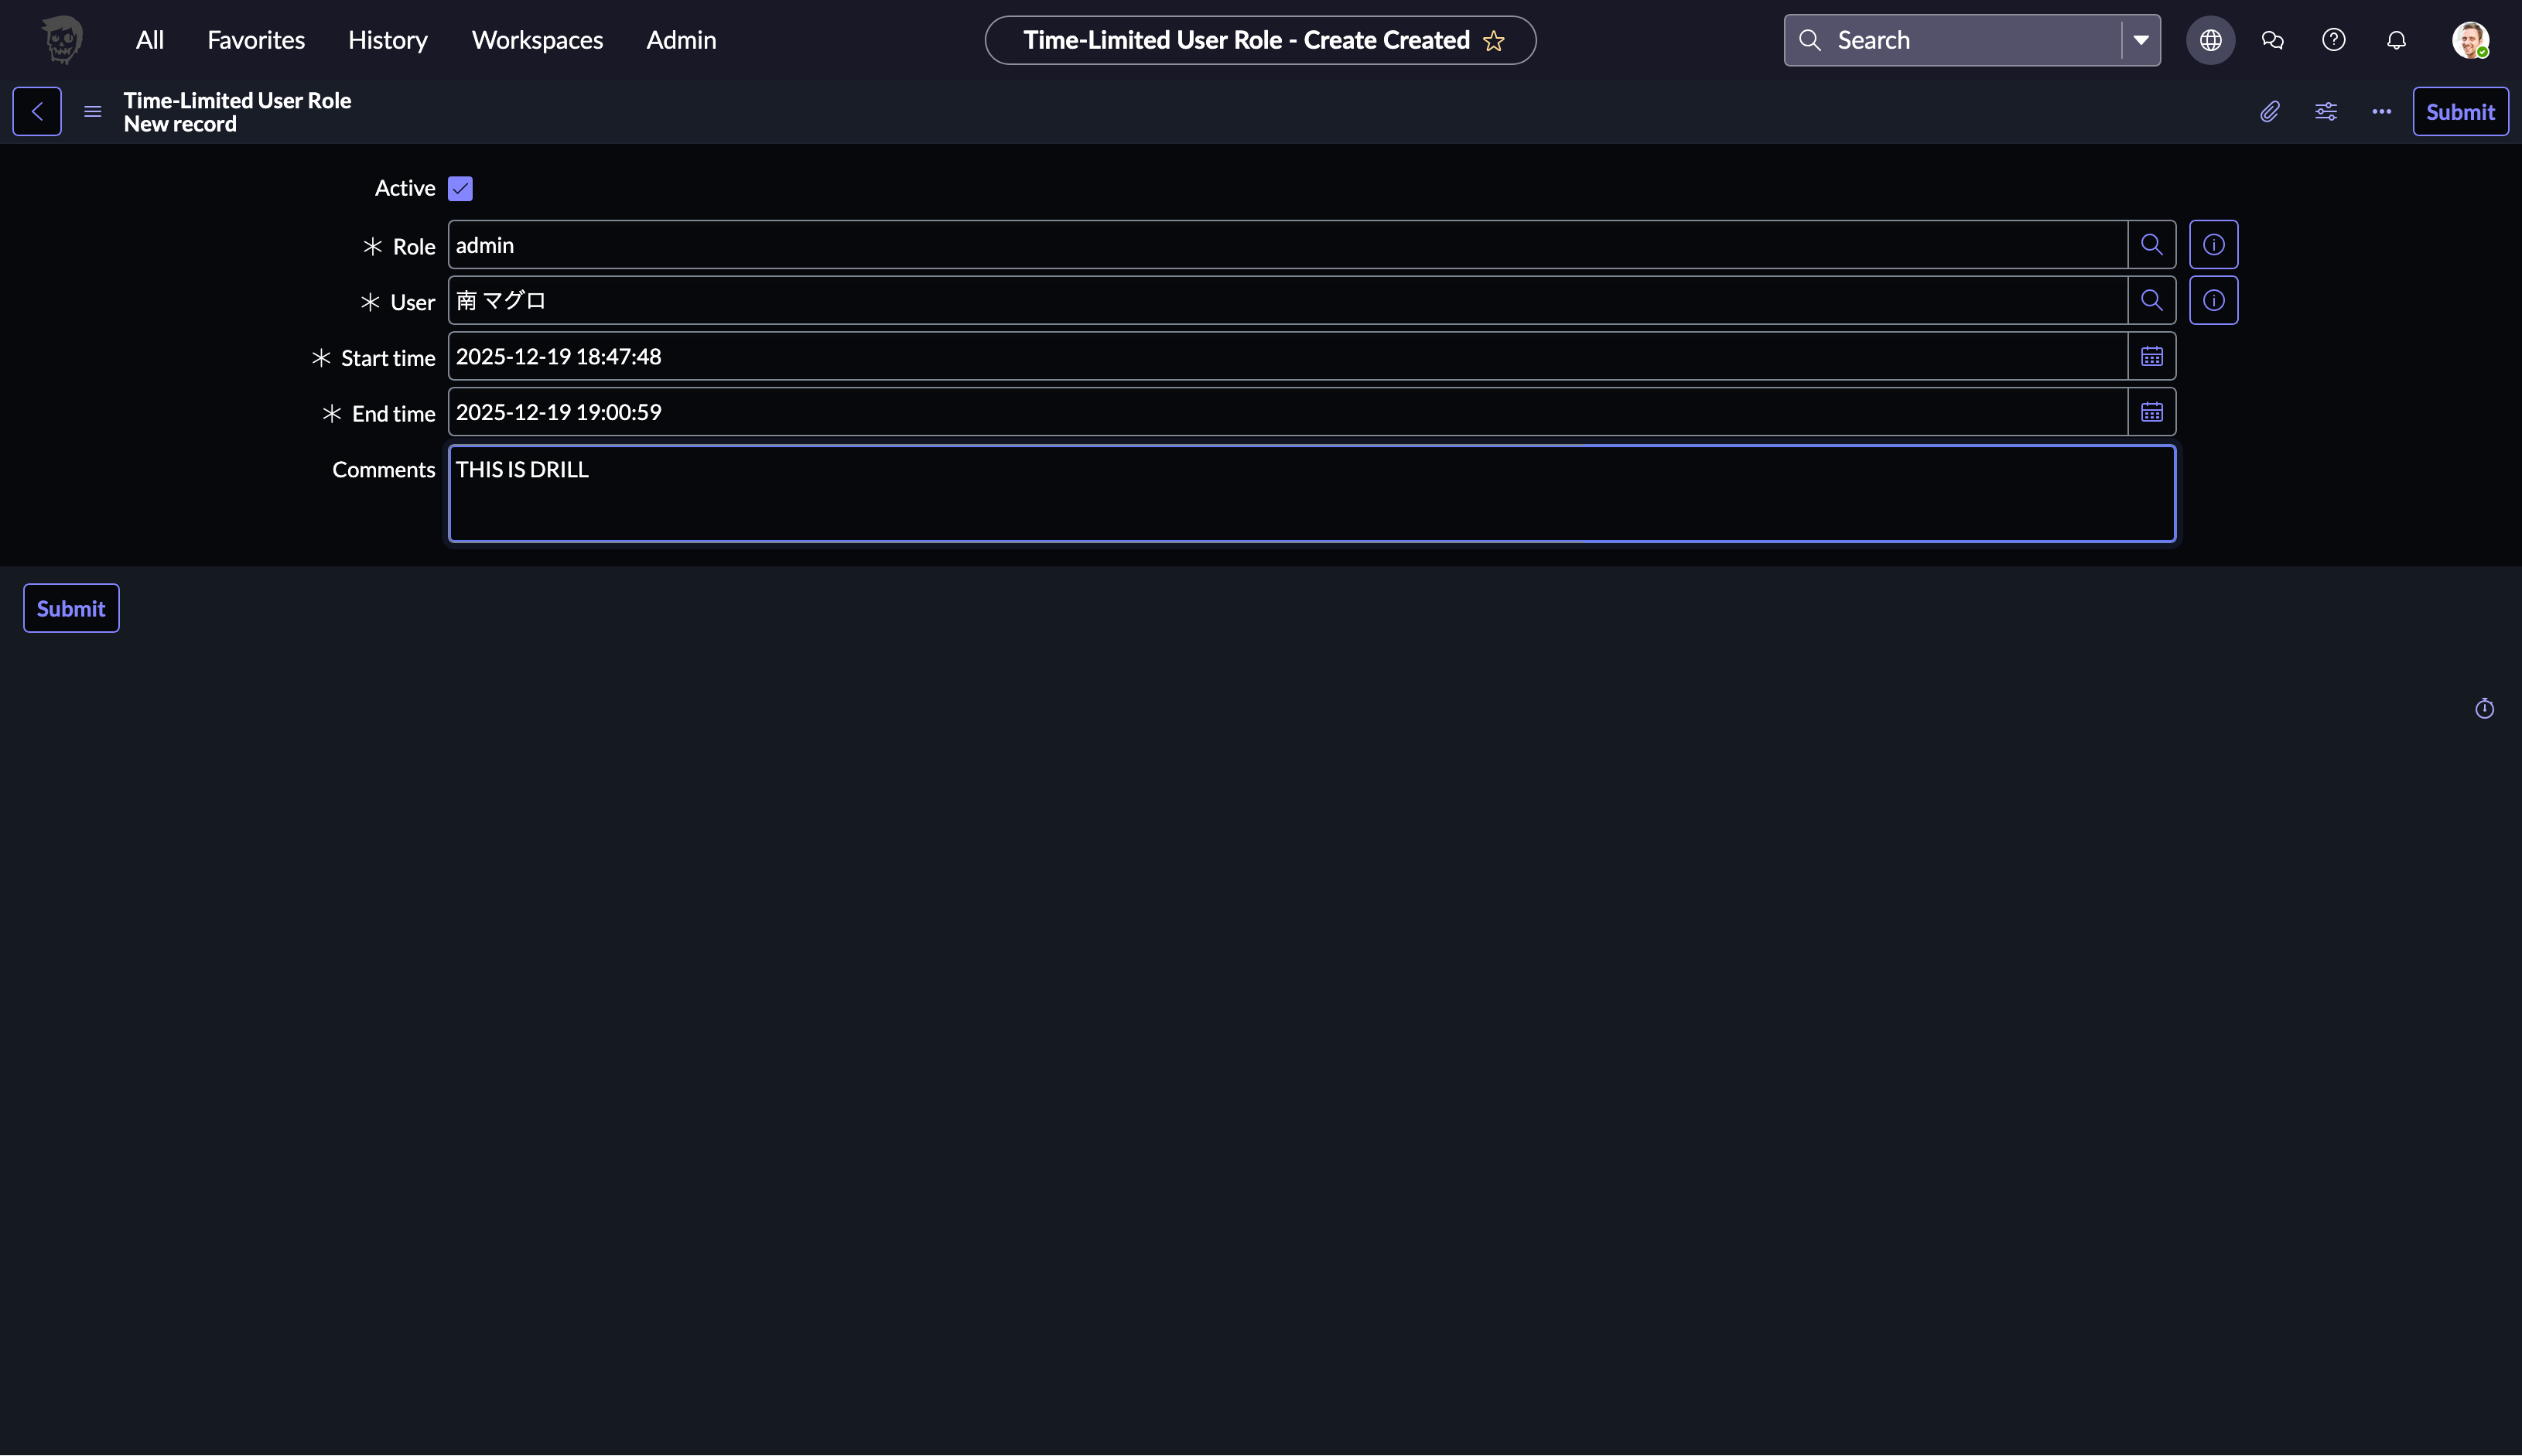
Task: Open Role record preview info icon
Action: tap(2213, 245)
